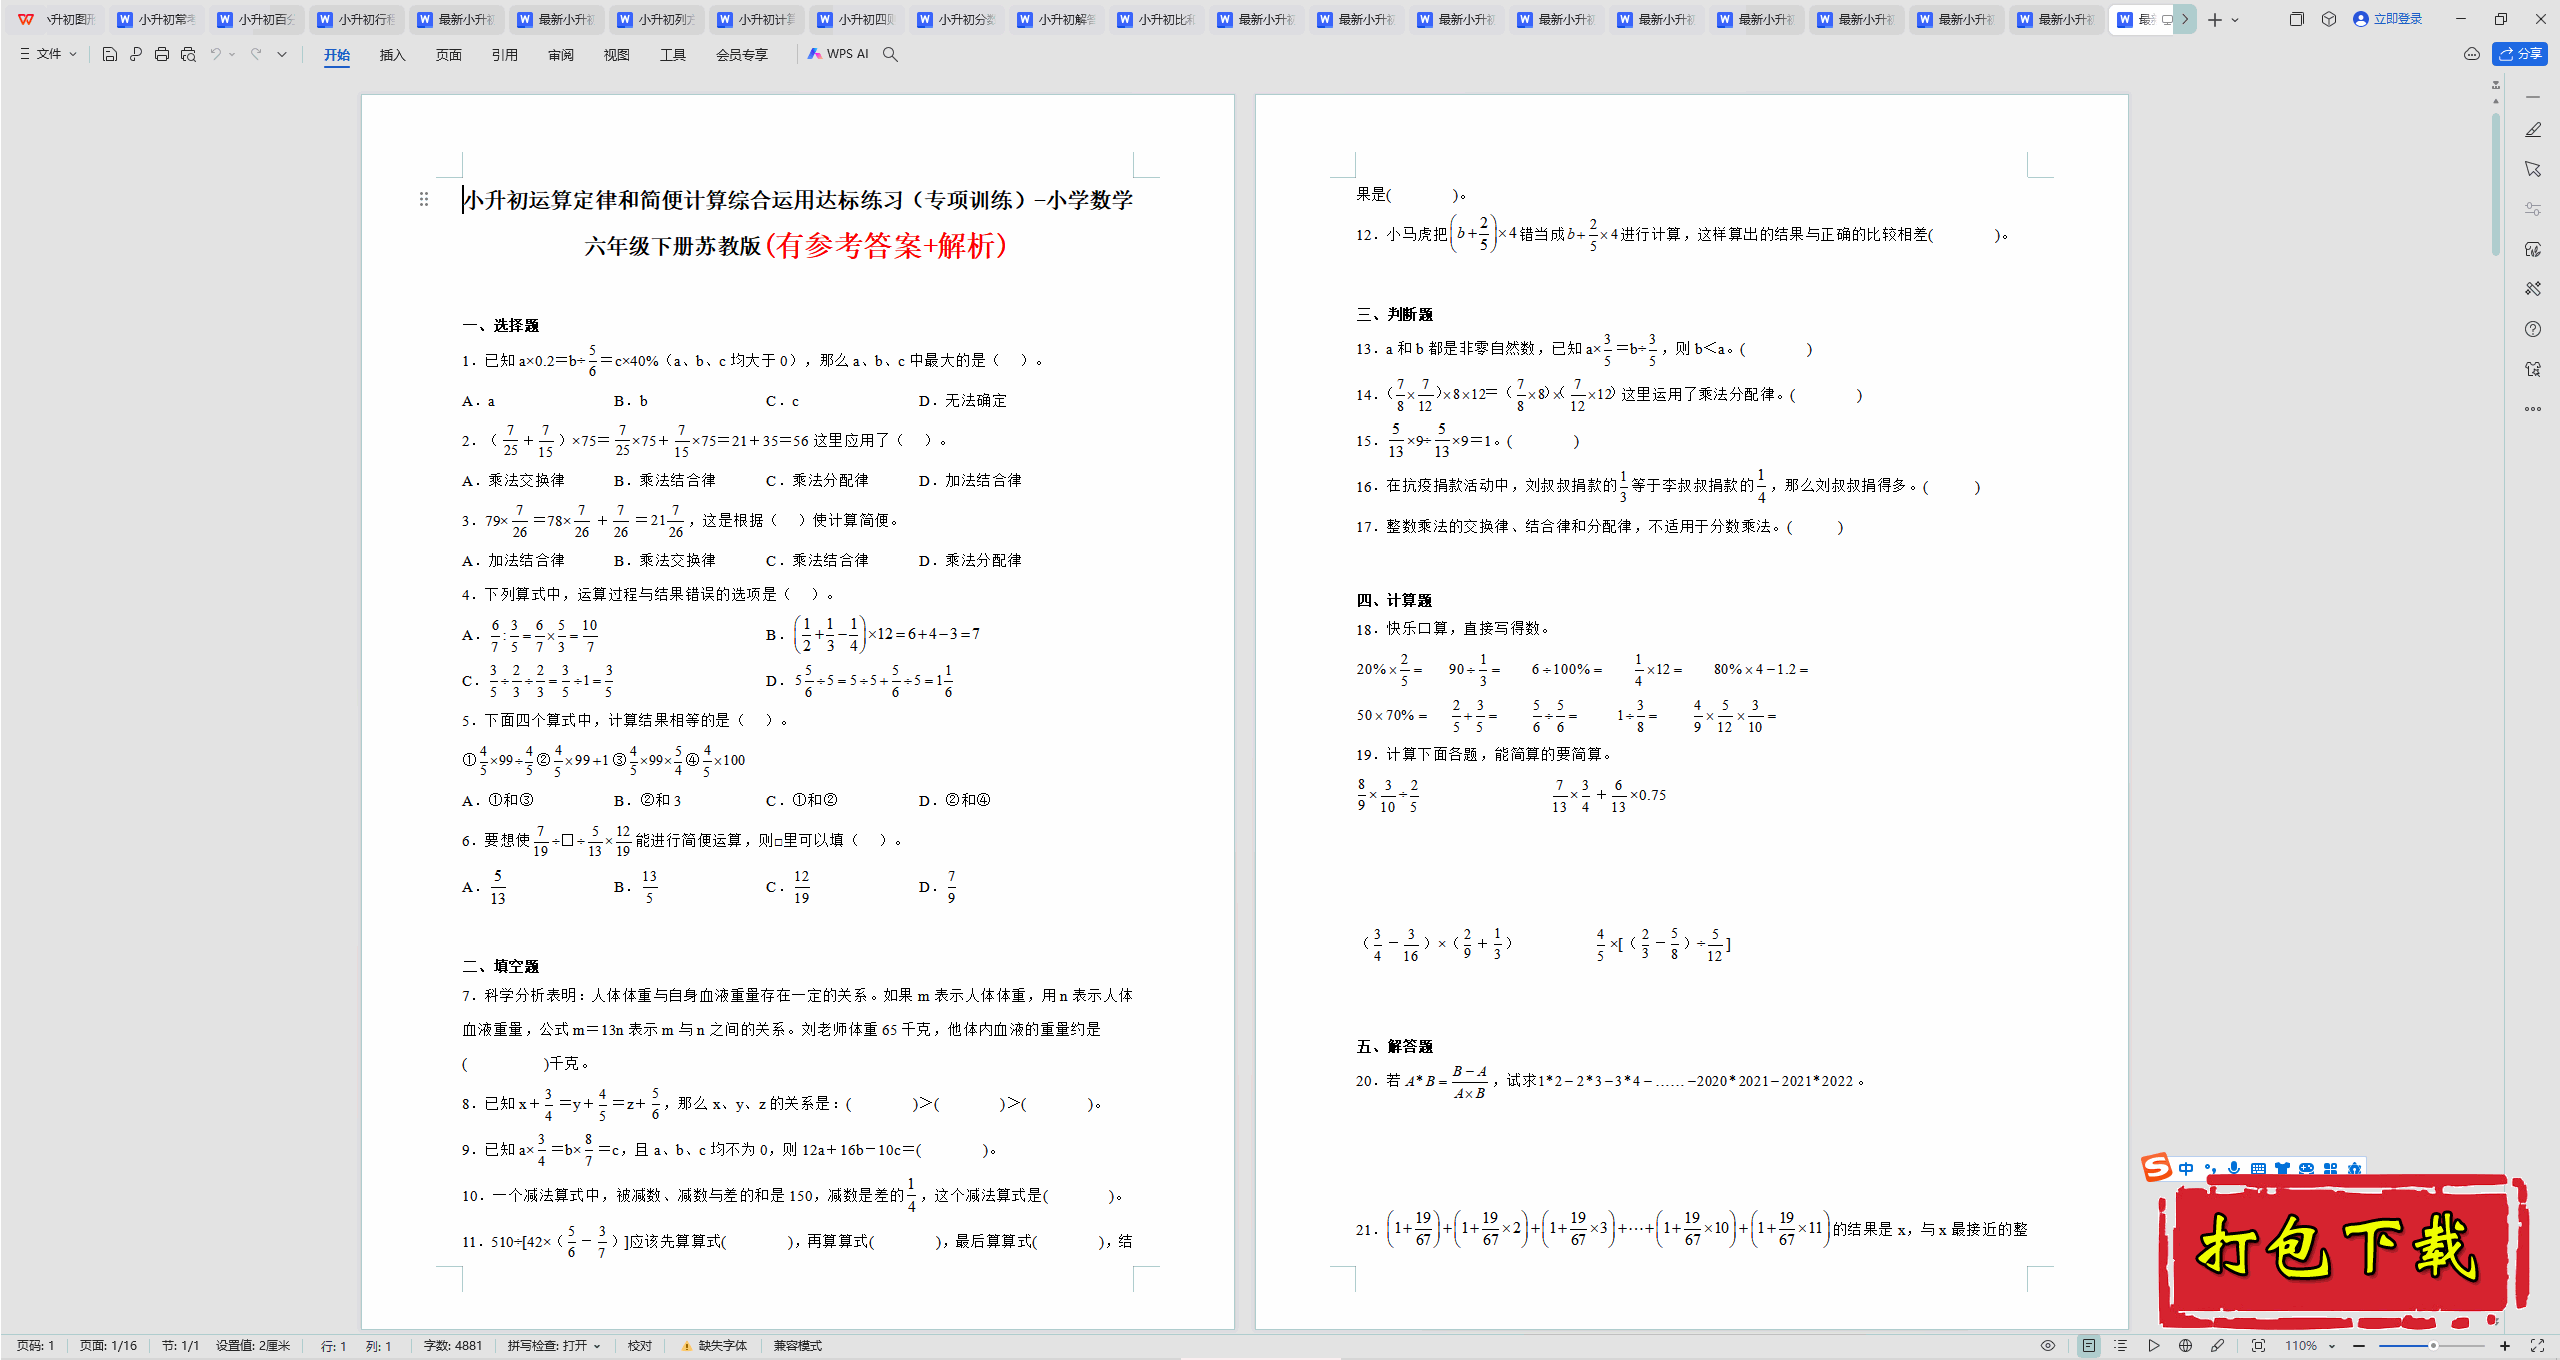Open the 页面 ribbon tab

click(x=449, y=55)
